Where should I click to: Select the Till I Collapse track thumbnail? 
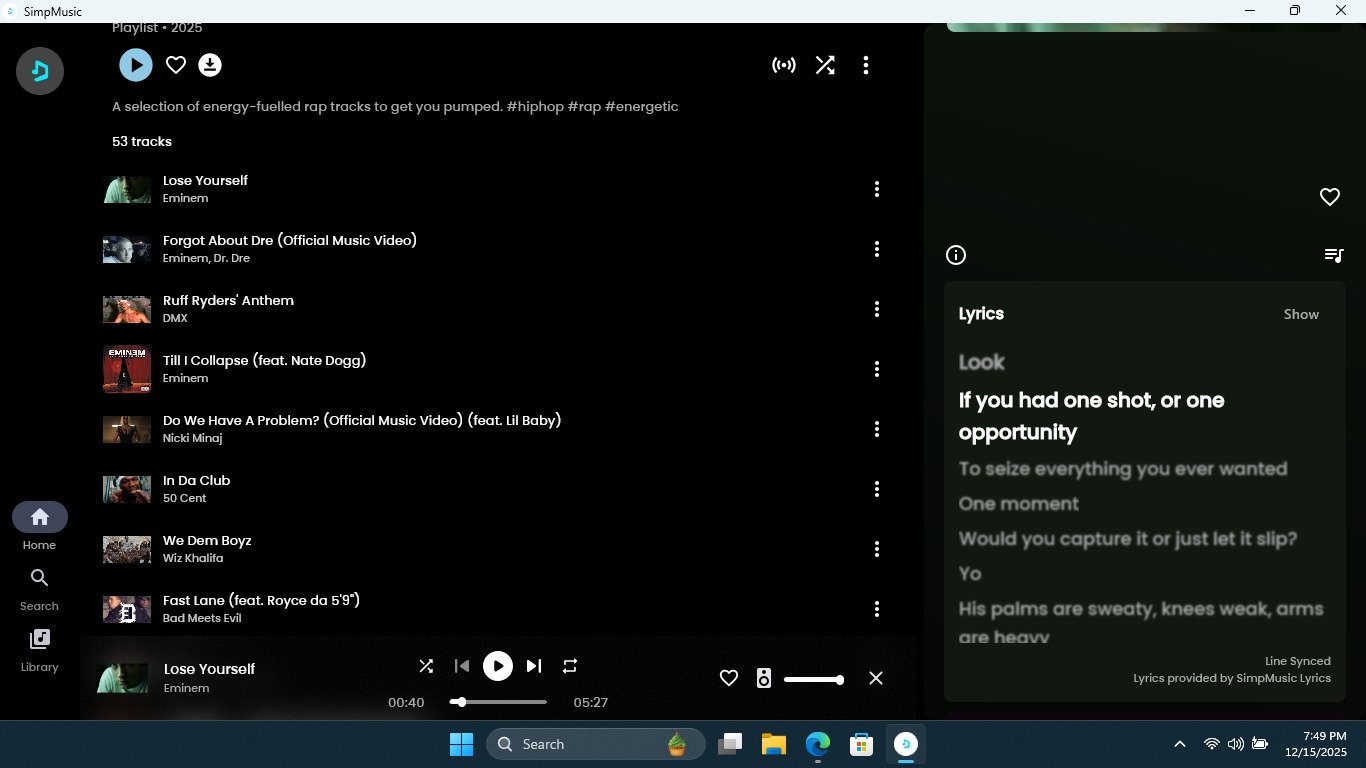[127, 369]
